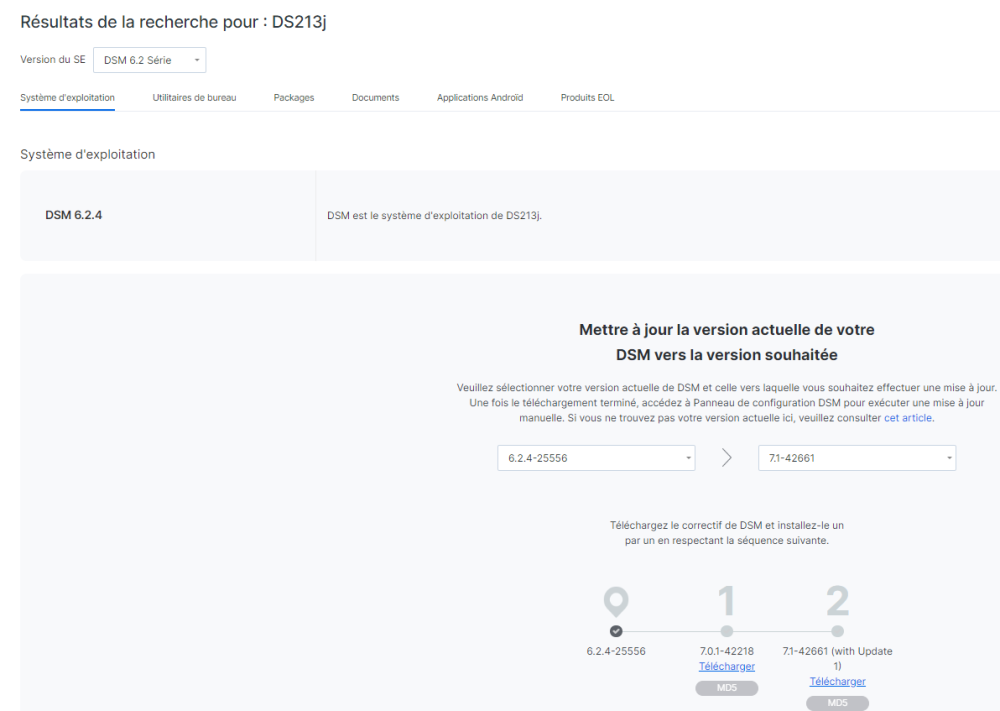
Task: Expand the current version 6.2.4-25556 dropdown
Action: pos(596,458)
